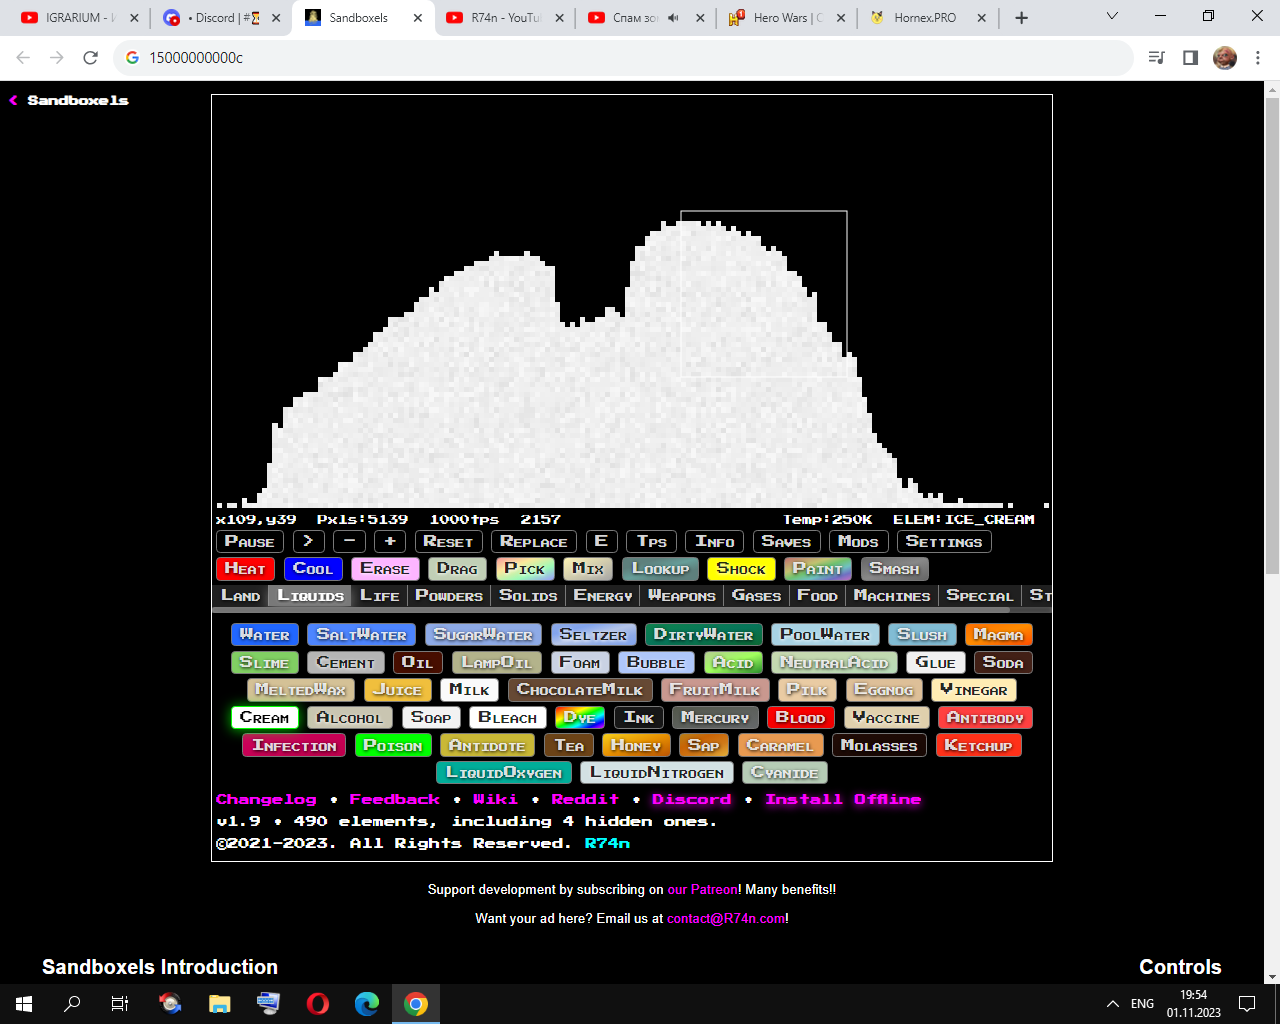Open the Saves menu

(786, 542)
